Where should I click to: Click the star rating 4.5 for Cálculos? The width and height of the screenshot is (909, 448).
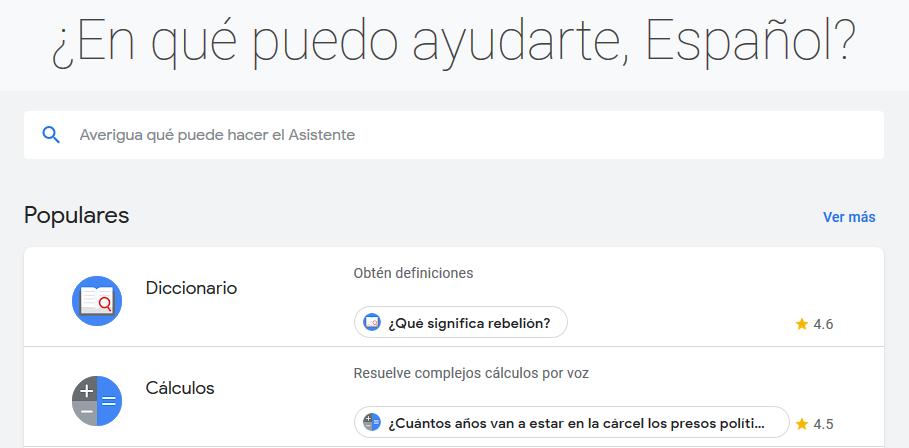(815, 424)
